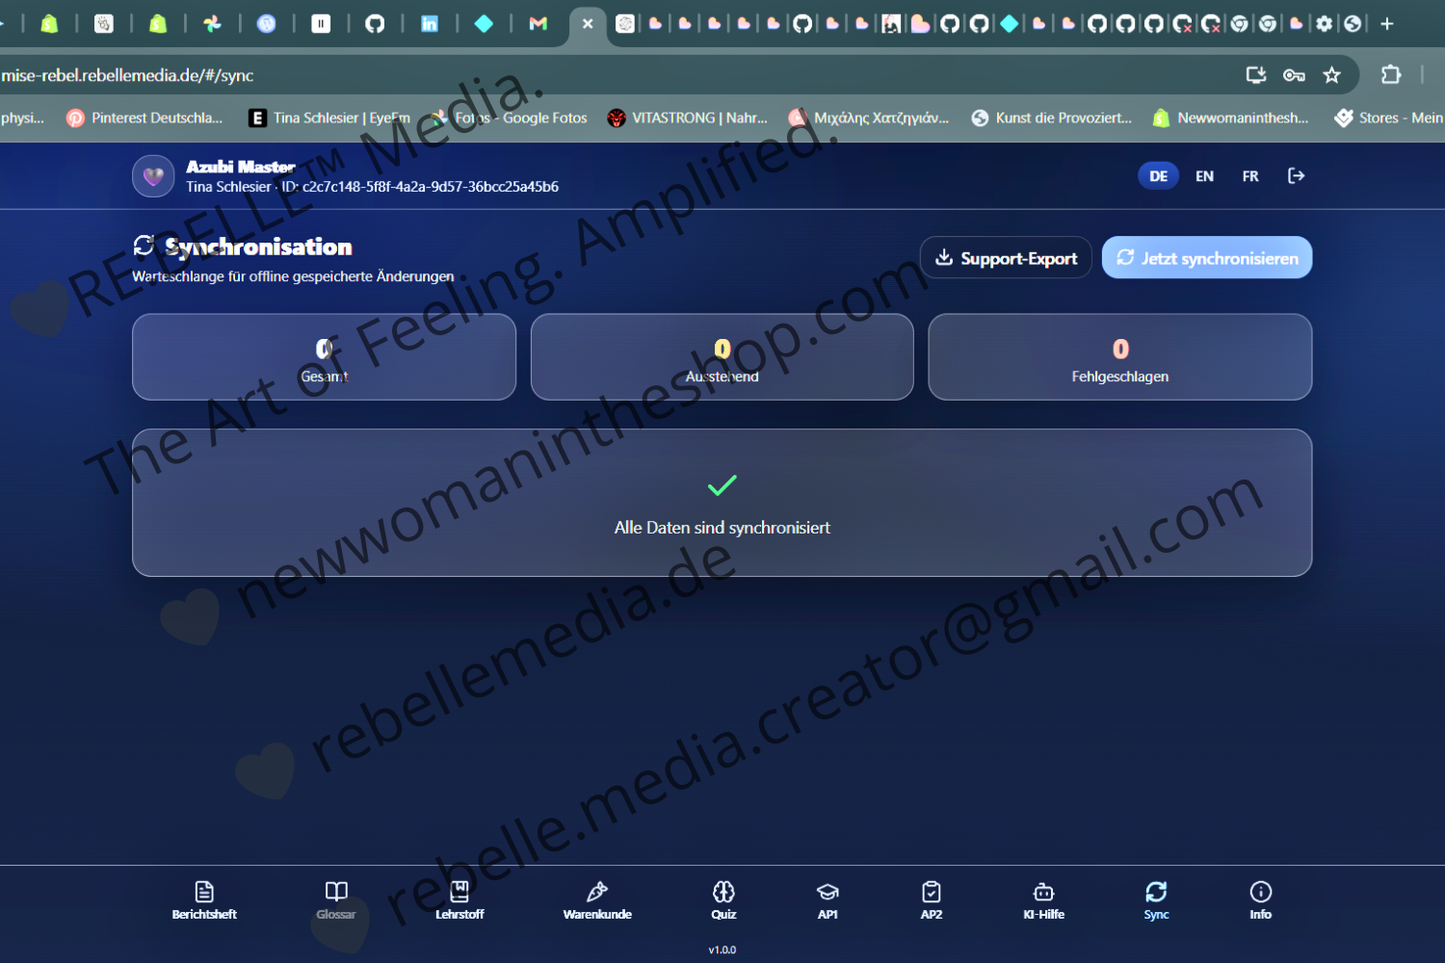
Task: Open the Berichtsheft section
Action: click(204, 898)
